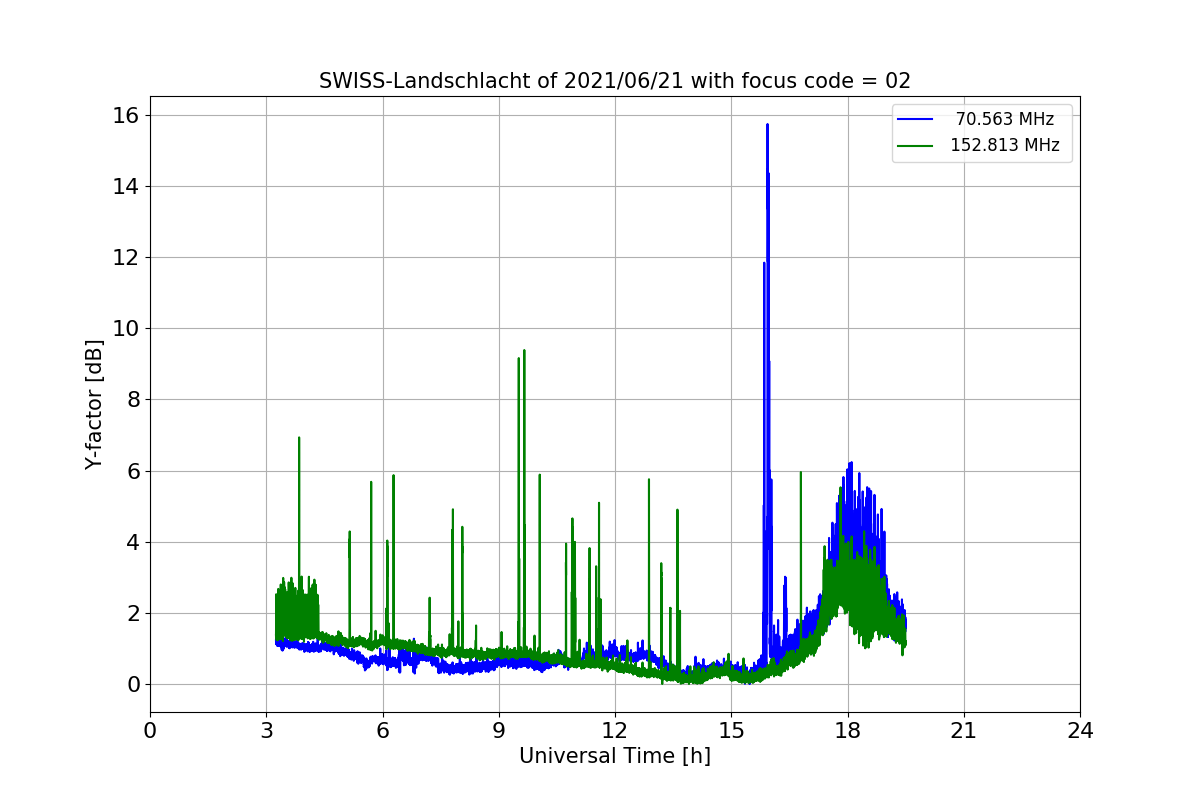The height and width of the screenshot is (800, 1200).
Task: Click the y-axis tick label '8'
Action: coord(134,399)
